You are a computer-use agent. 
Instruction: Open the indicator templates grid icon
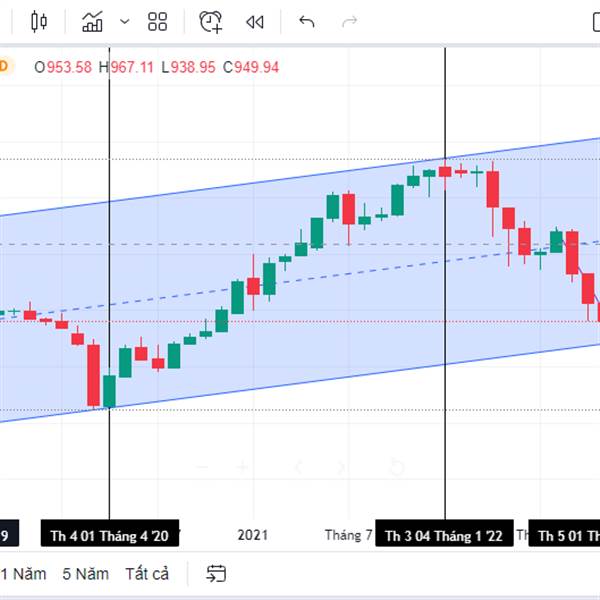[x=157, y=21]
